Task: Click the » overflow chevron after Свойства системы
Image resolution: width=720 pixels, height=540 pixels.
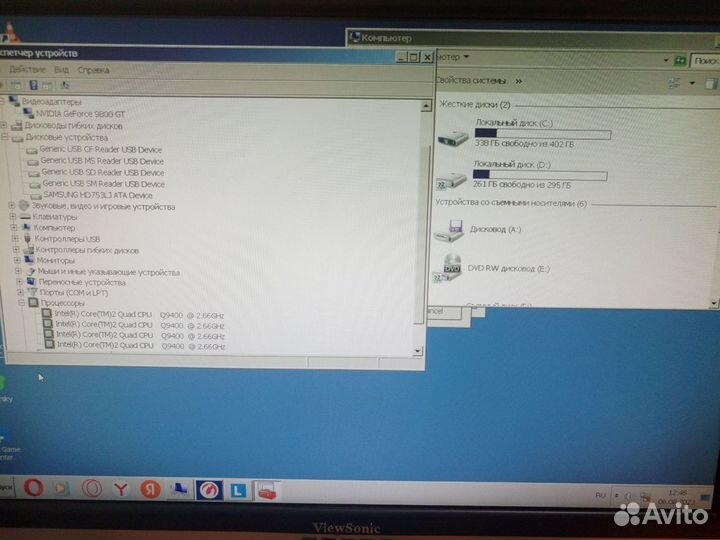Action: coord(519,81)
